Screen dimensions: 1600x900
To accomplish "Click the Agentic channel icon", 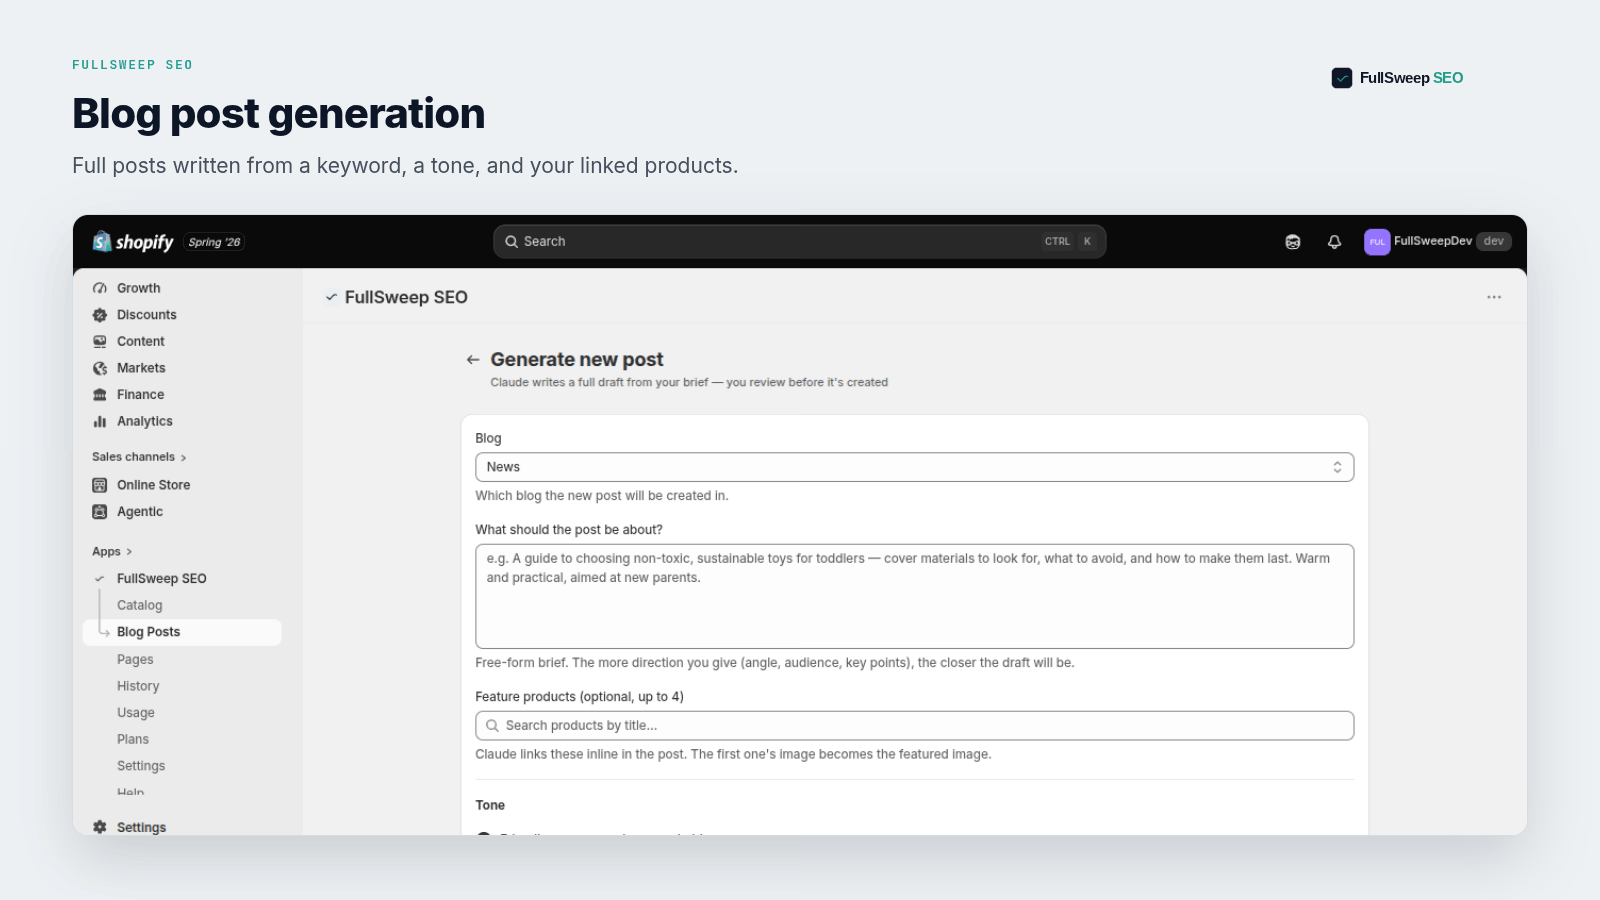I will [x=100, y=512].
